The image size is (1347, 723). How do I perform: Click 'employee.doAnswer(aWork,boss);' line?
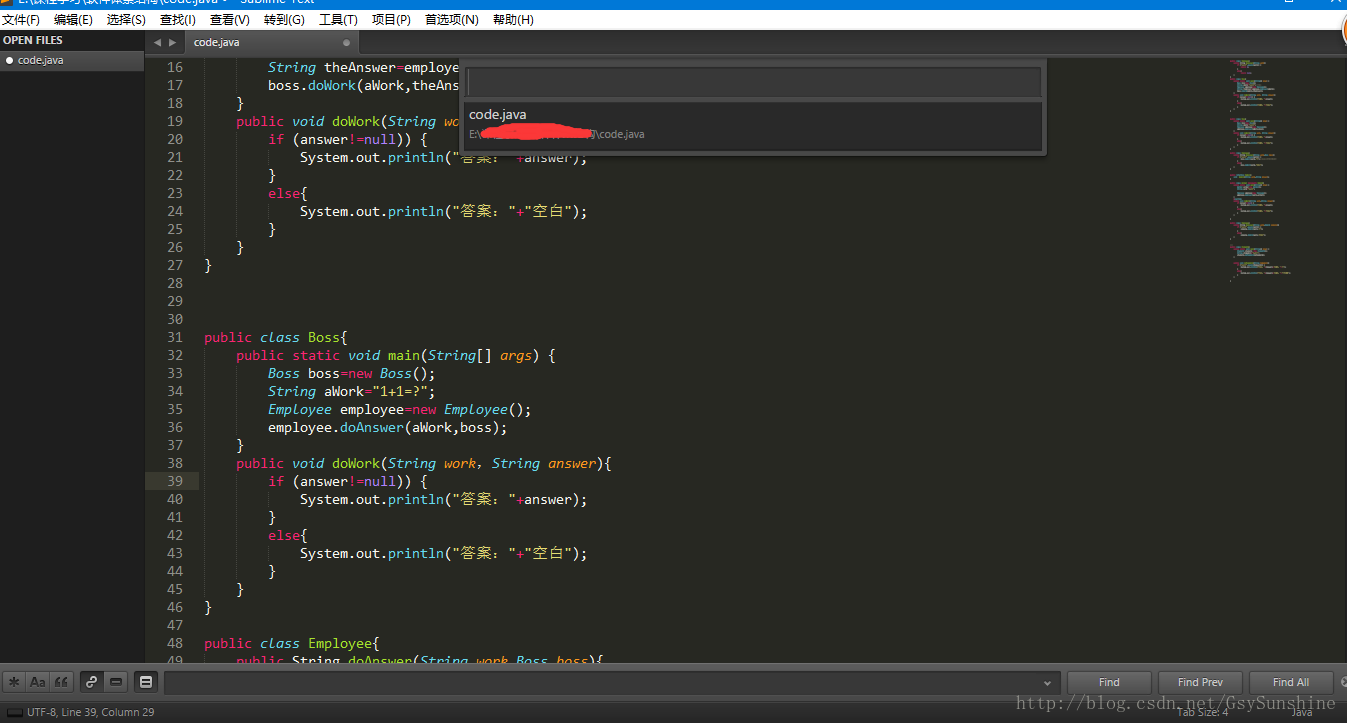[388, 427]
